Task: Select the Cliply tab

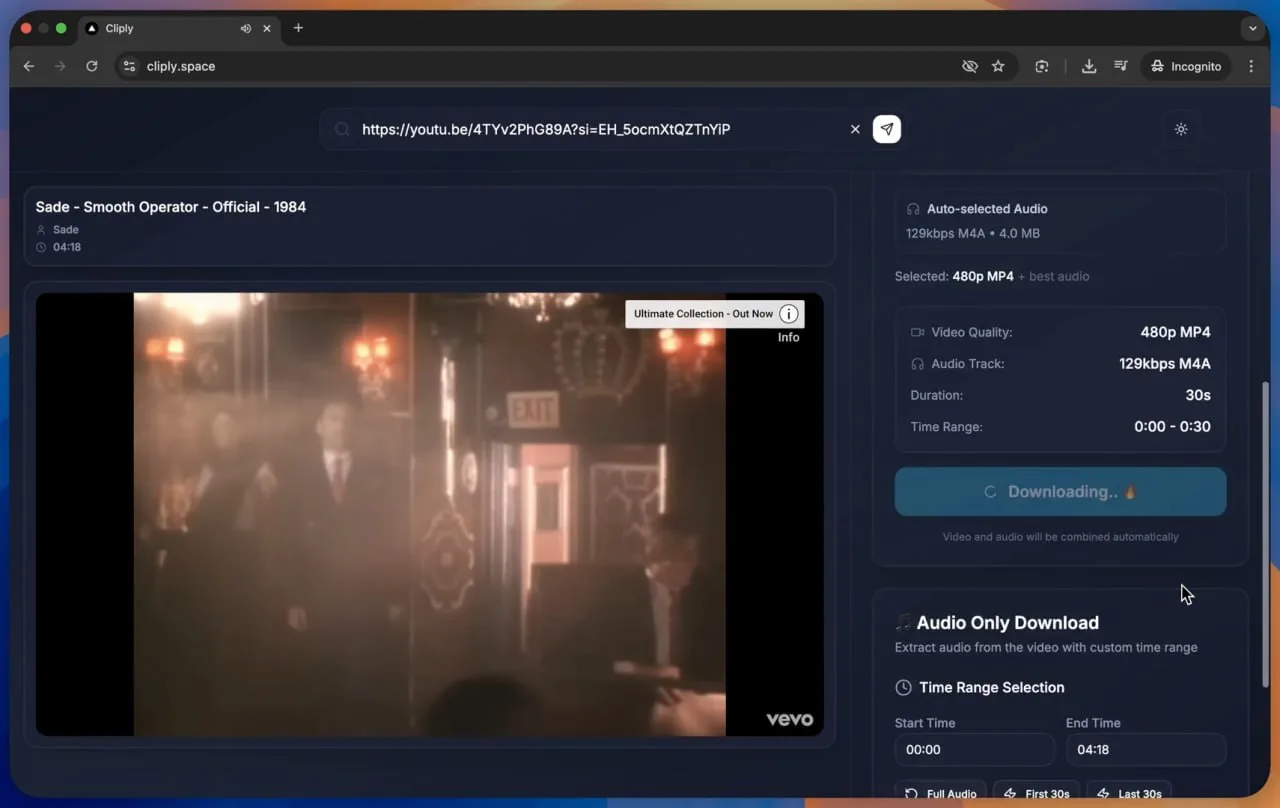Action: click(178, 28)
